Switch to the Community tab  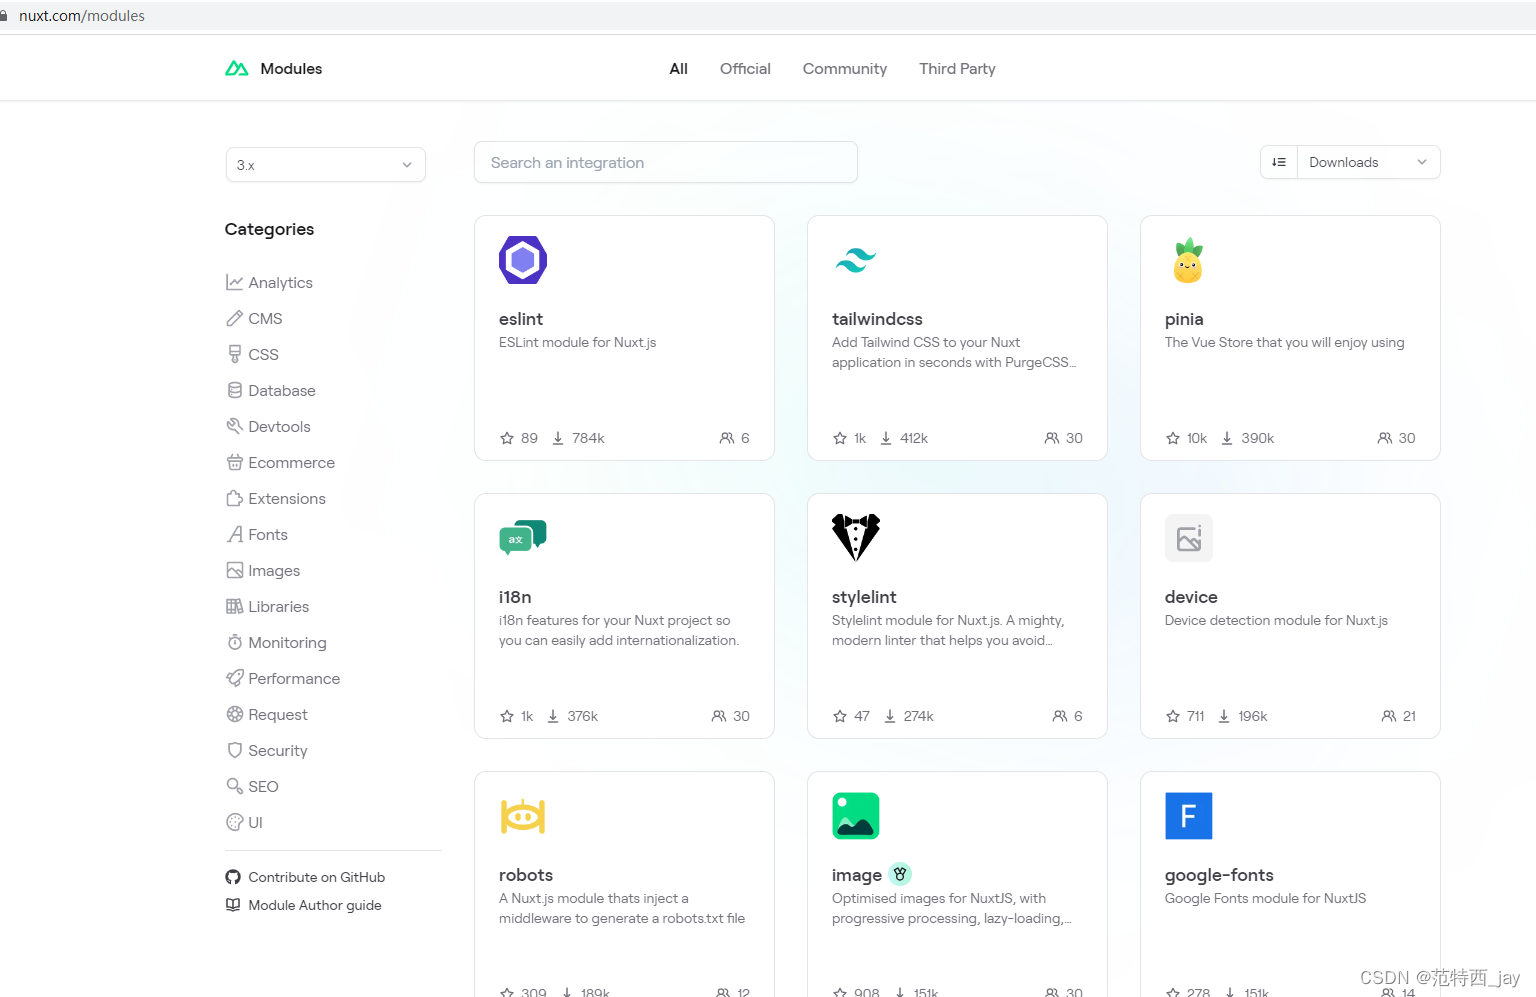(x=844, y=69)
